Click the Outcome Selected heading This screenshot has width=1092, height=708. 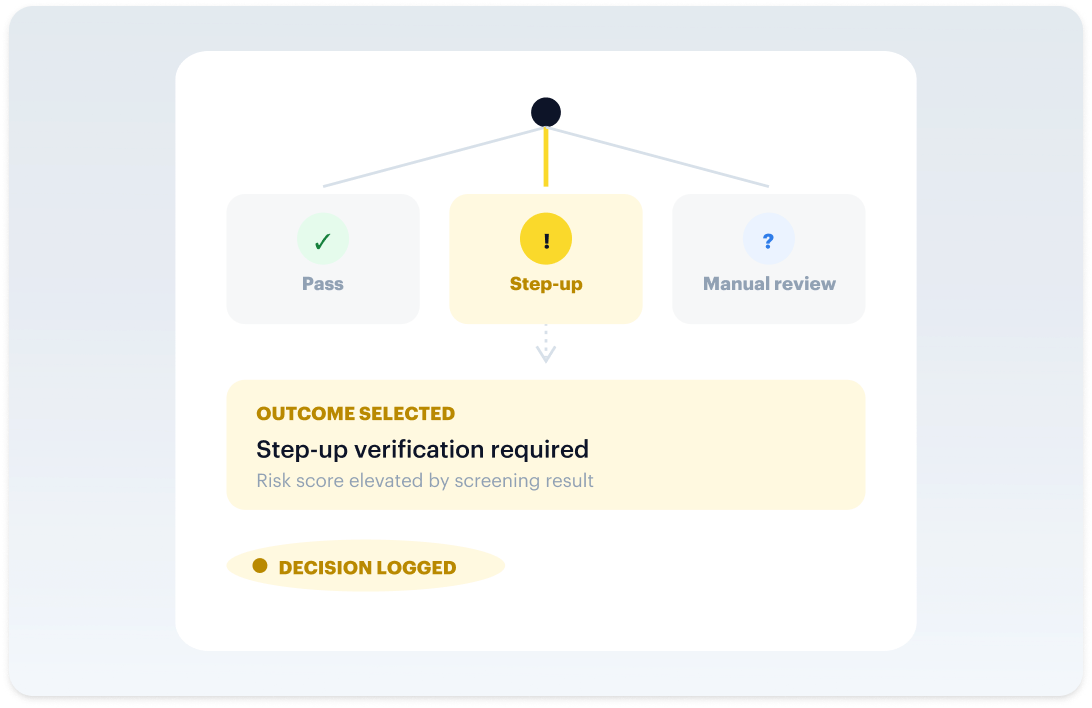tap(355, 414)
